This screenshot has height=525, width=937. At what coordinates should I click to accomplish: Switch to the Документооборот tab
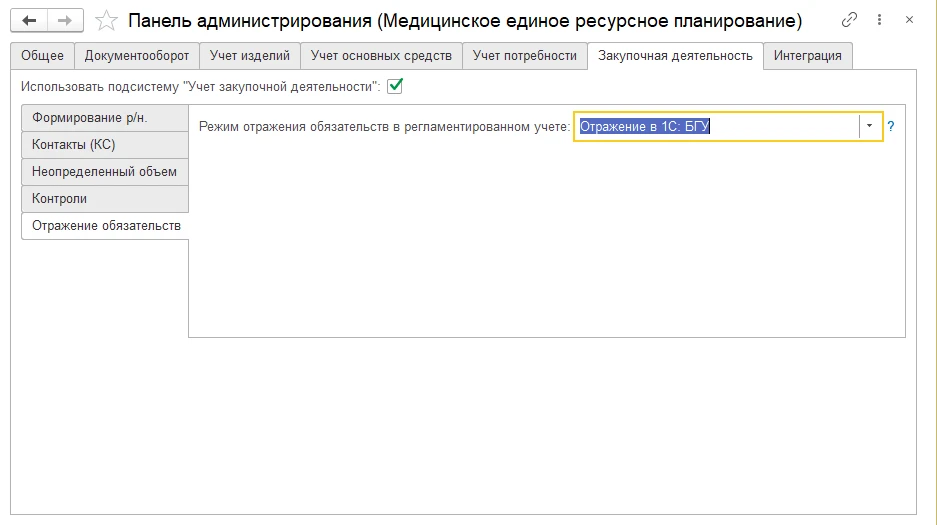click(x=136, y=56)
